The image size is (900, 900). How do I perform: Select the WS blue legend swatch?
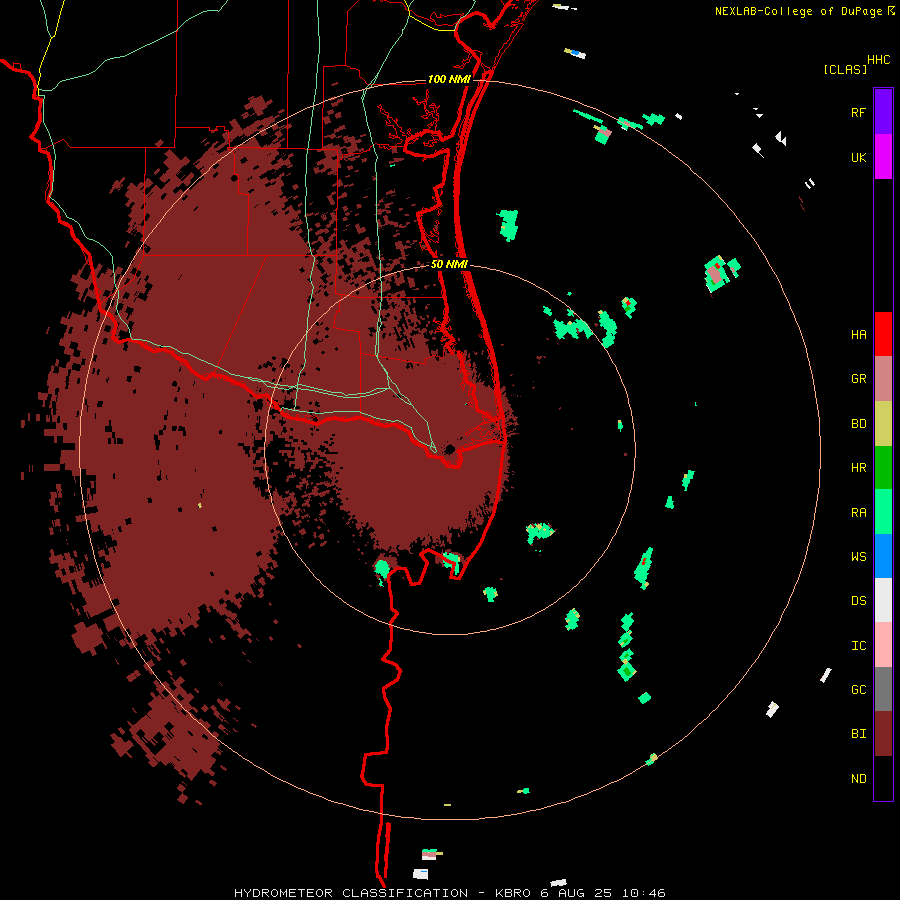coord(883,556)
